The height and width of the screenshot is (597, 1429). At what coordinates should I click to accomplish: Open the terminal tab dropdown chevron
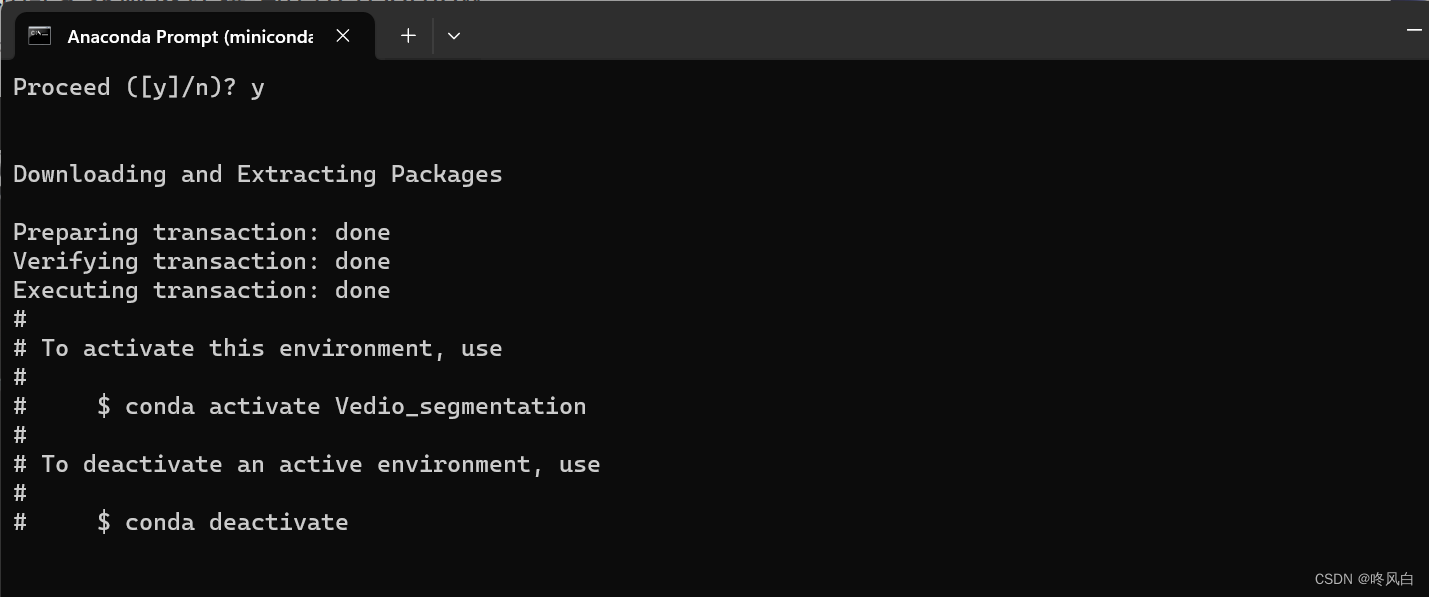pyautogui.click(x=453, y=35)
